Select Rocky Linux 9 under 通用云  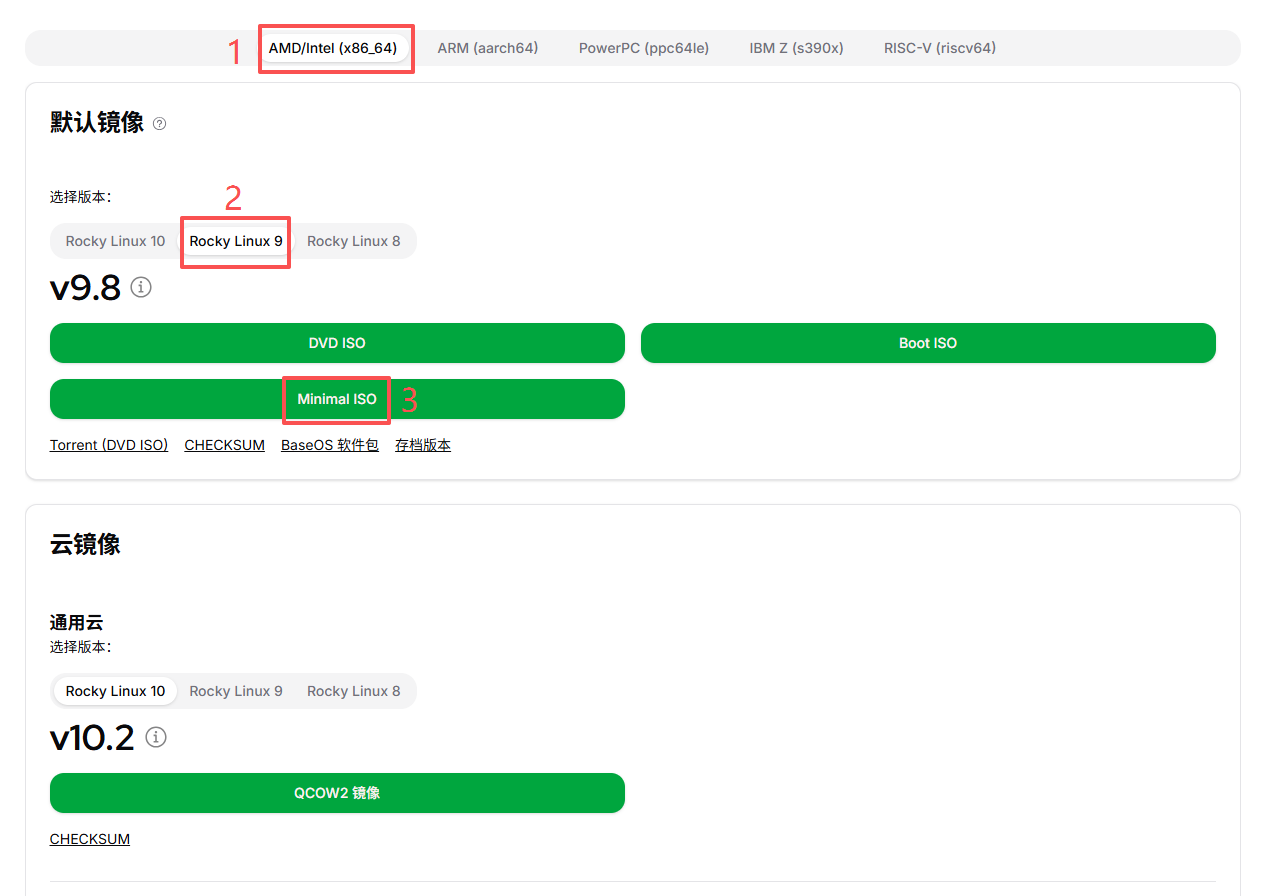[236, 691]
